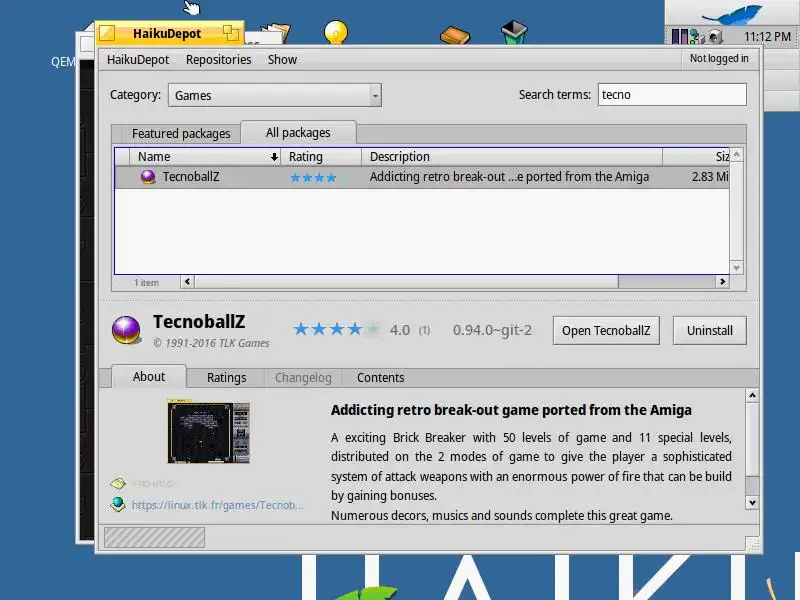The image size is (800, 600).
Task: Expand the Category dropdown showing Games
Action: 274,95
